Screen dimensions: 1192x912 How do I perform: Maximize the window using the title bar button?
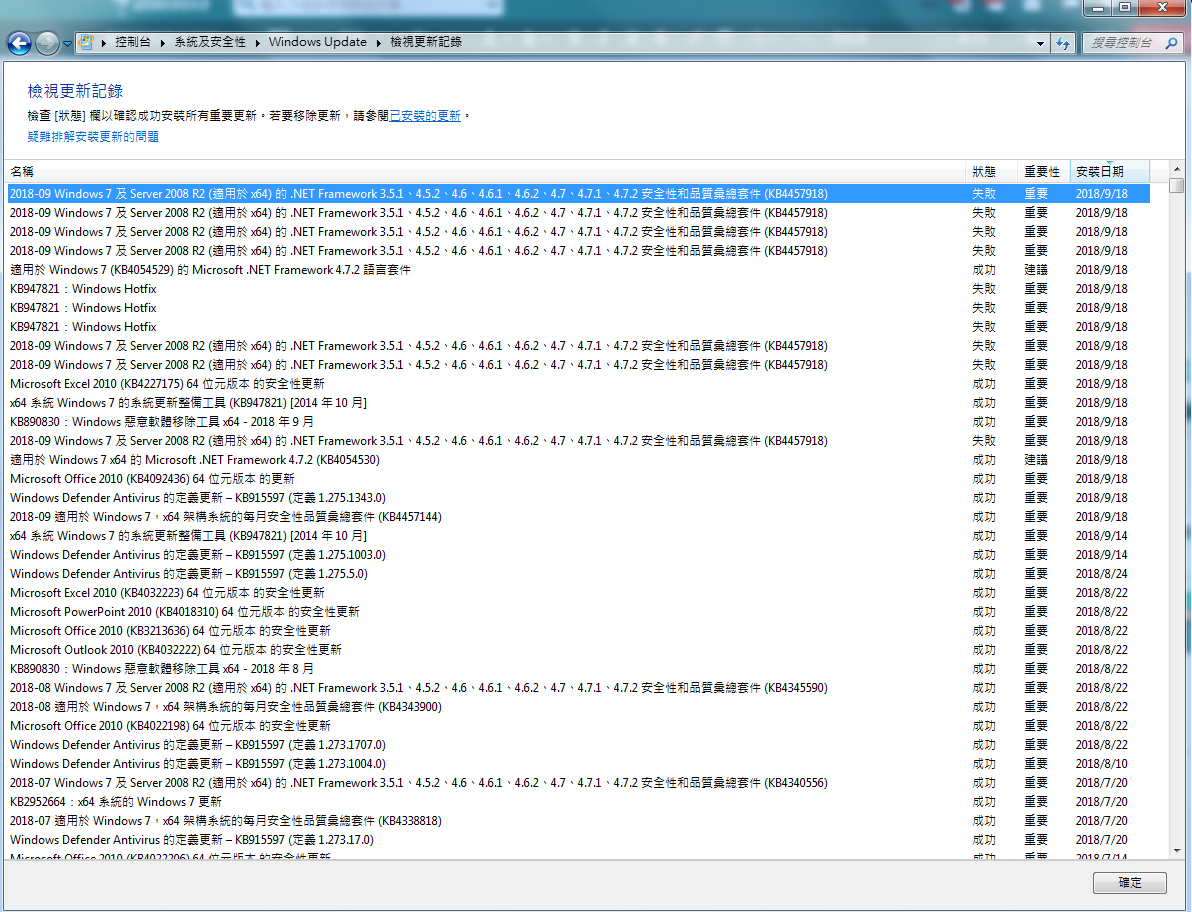coord(1125,8)
